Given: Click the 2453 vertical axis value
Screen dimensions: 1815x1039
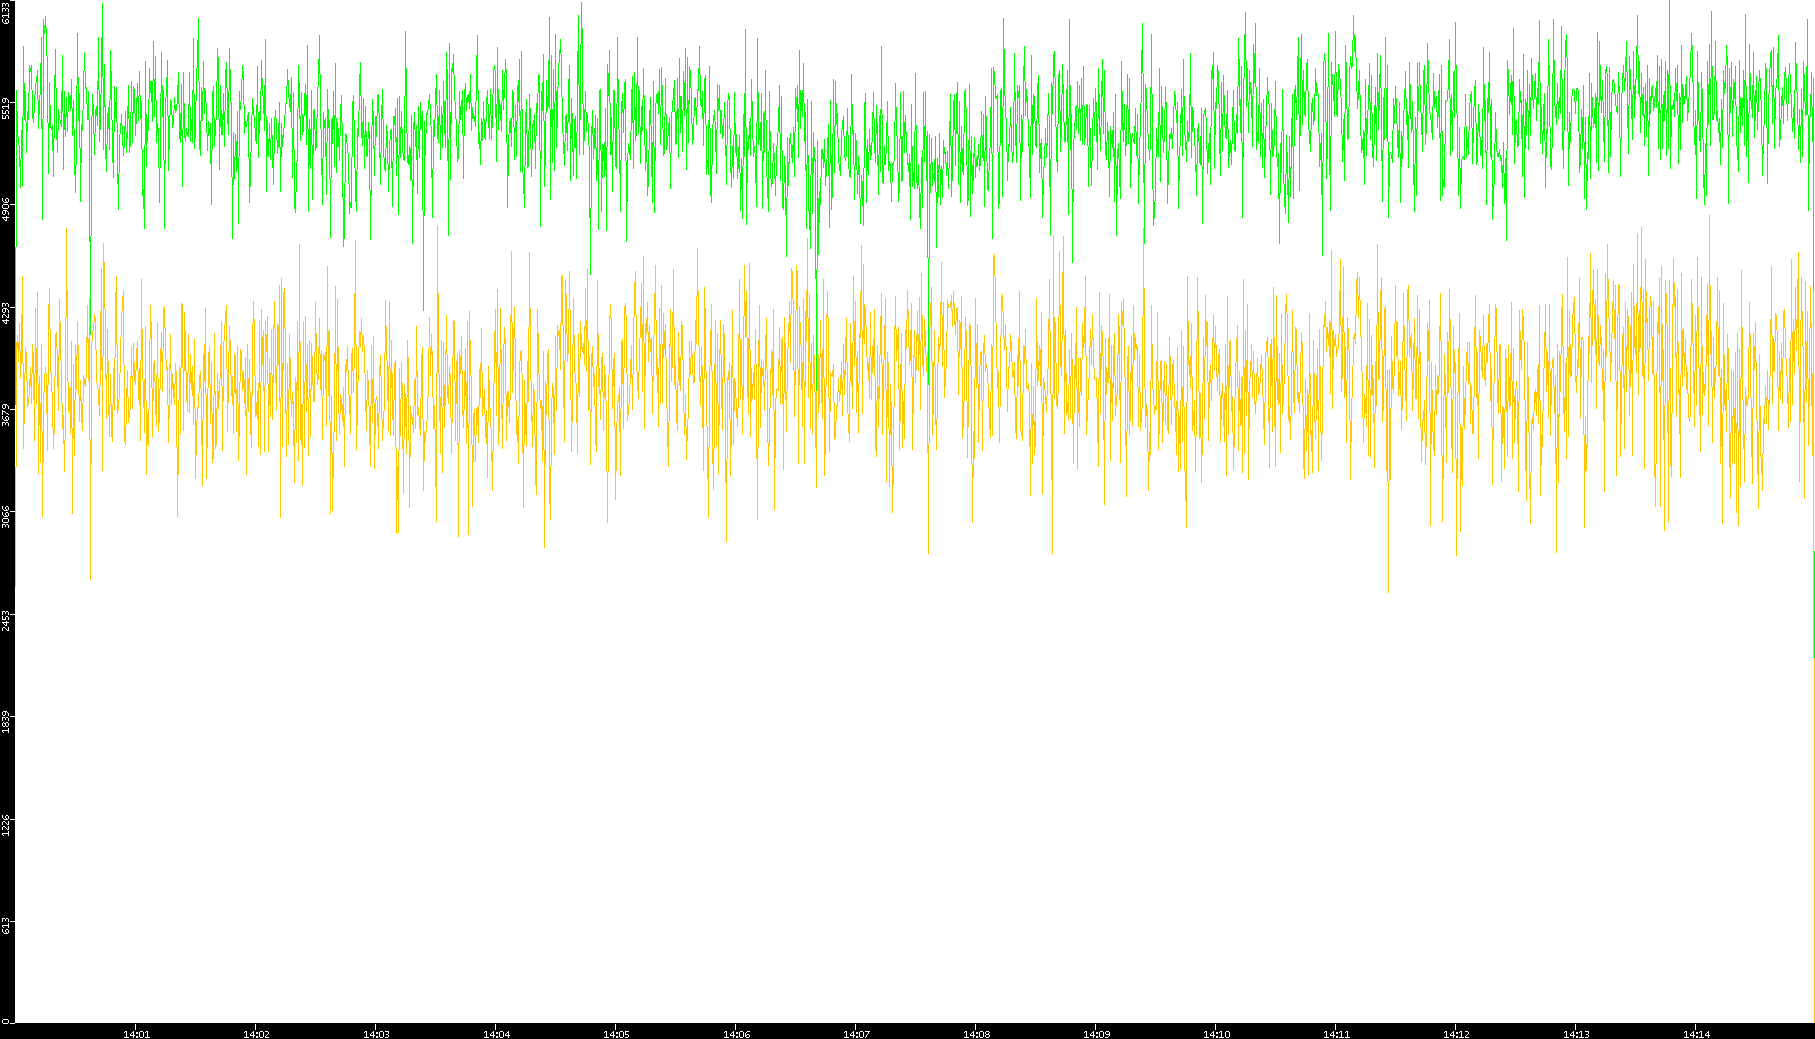Looking at the screenshot, I should (x=7, y=620).
